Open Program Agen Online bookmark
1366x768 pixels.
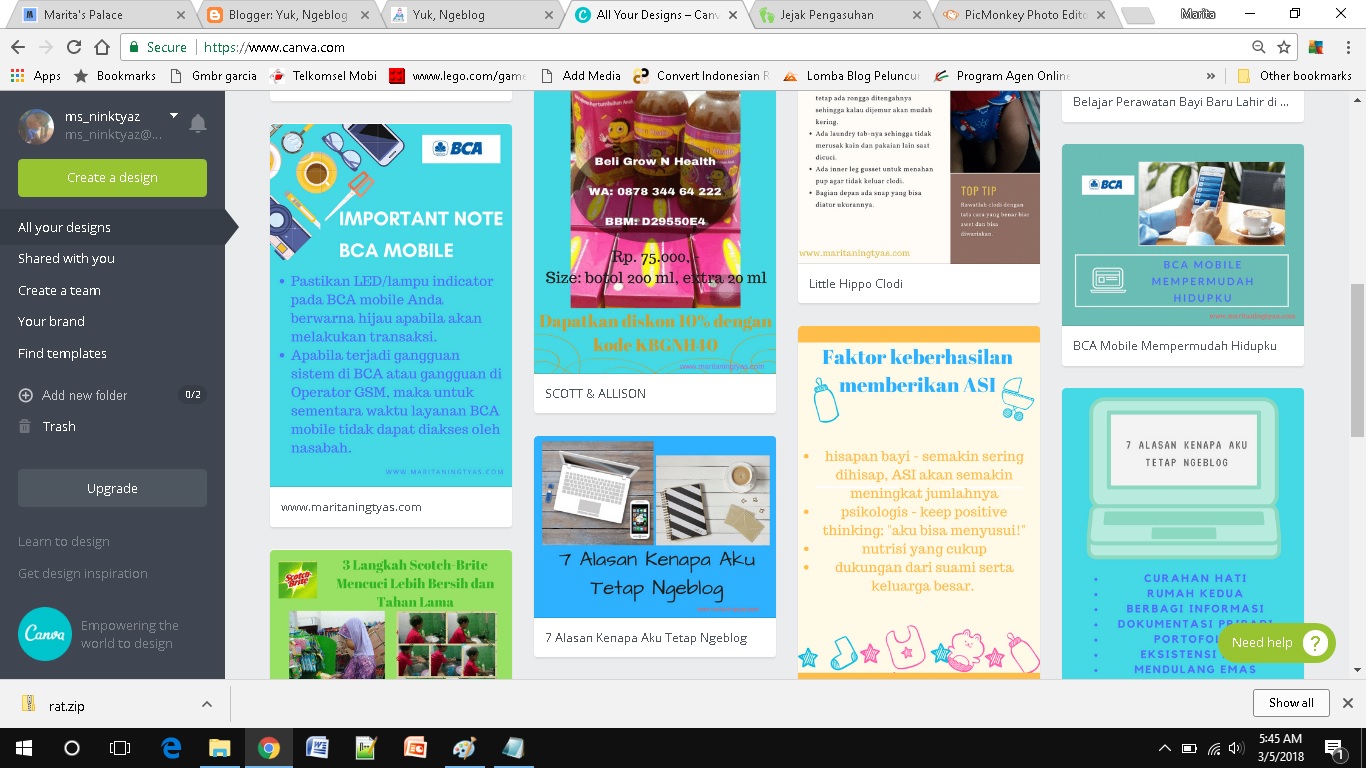[1001, 76]
